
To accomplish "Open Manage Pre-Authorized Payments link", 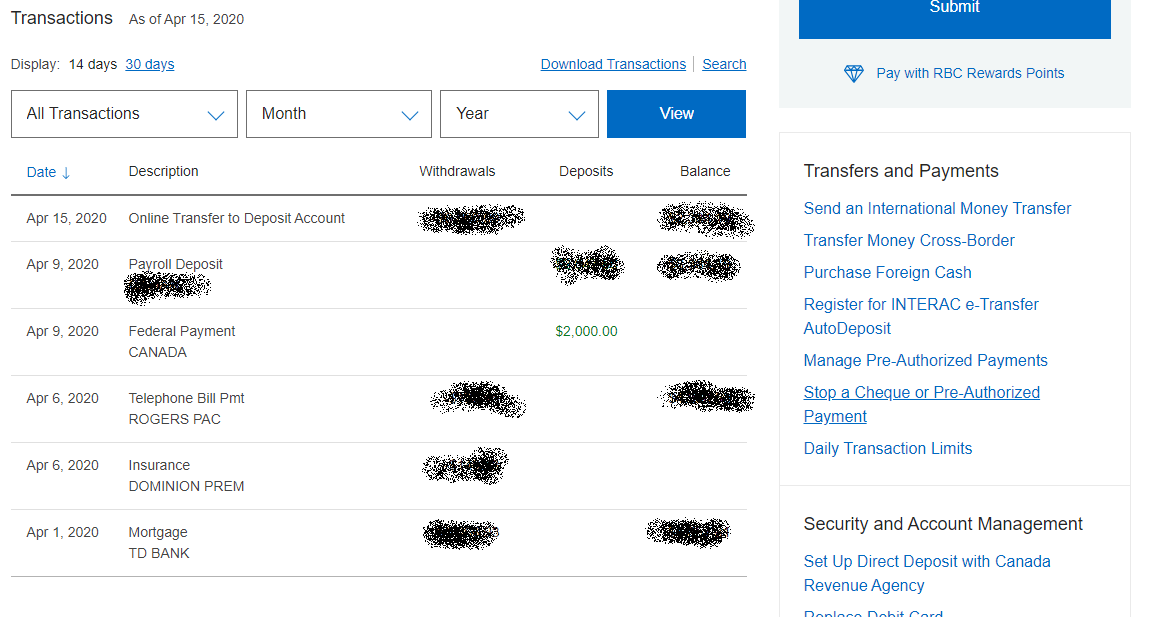I will 926,360.
